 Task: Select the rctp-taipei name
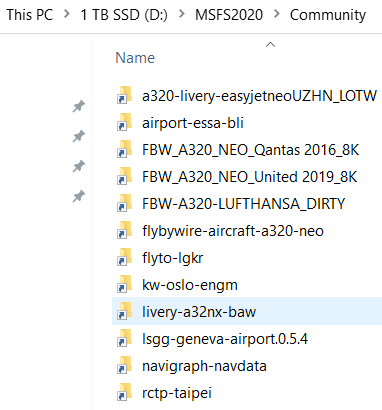(177, 393)
